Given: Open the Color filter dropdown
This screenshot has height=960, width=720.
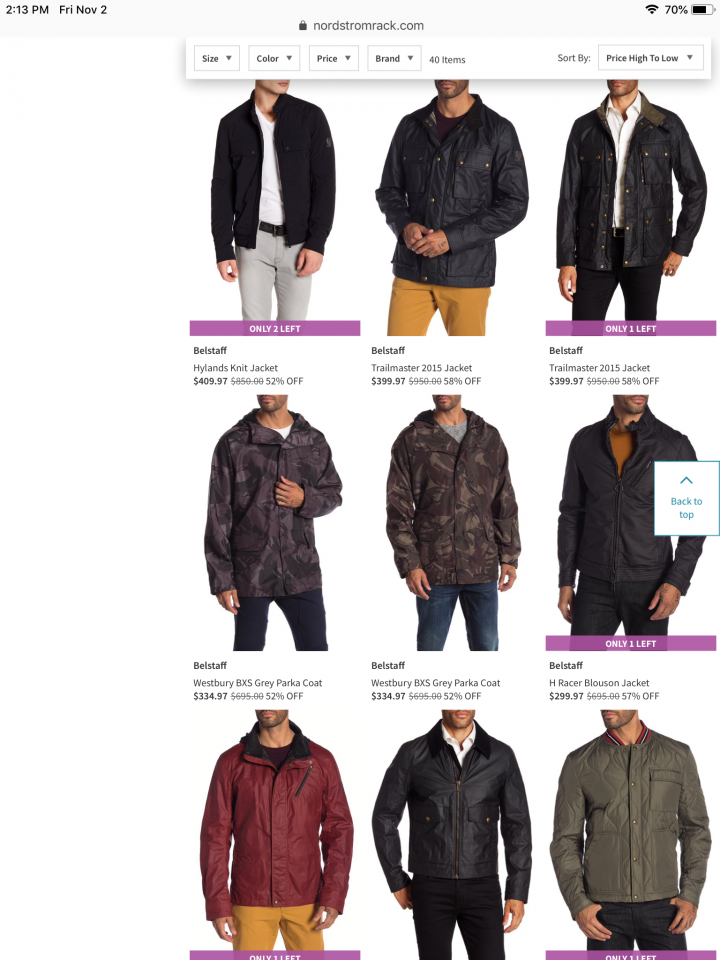Looking at the screenshot, I should tap(274, 58).
